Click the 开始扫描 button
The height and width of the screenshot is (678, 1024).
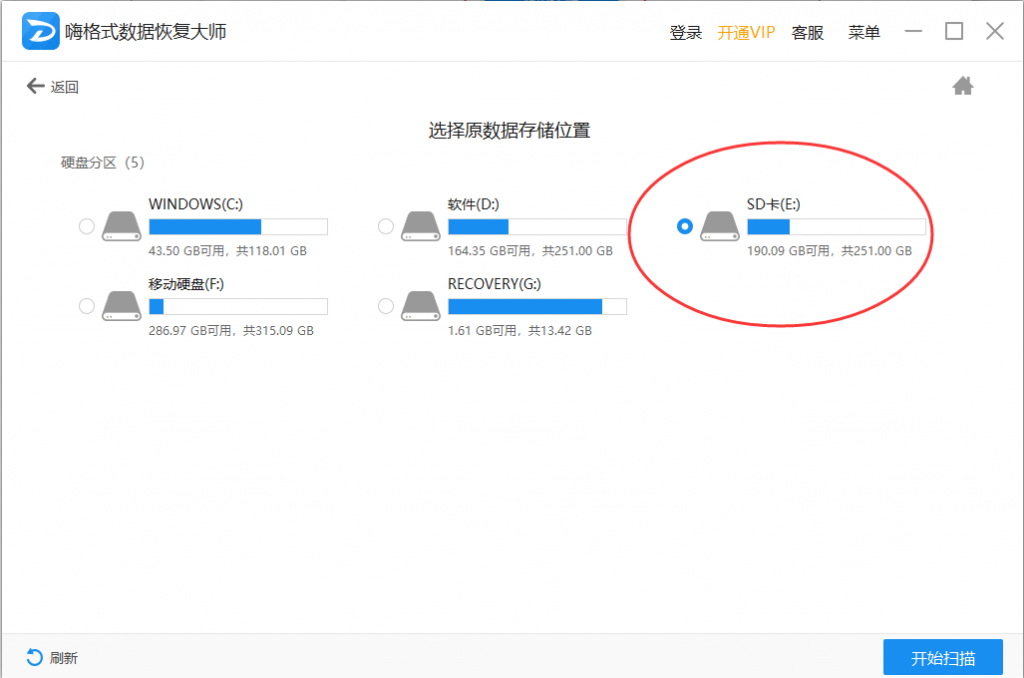click(x=943, y=657)
